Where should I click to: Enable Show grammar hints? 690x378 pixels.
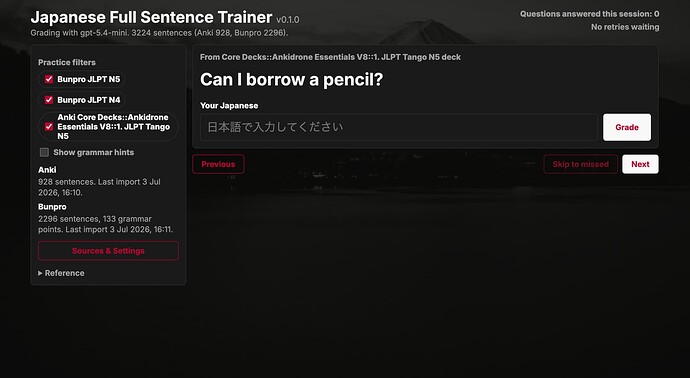click(44, 152)
